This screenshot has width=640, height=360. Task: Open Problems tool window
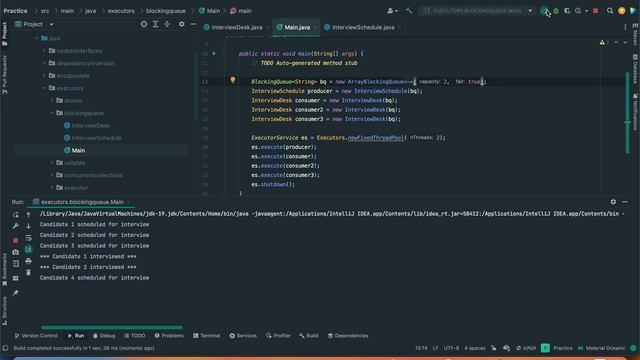(169, 336)
